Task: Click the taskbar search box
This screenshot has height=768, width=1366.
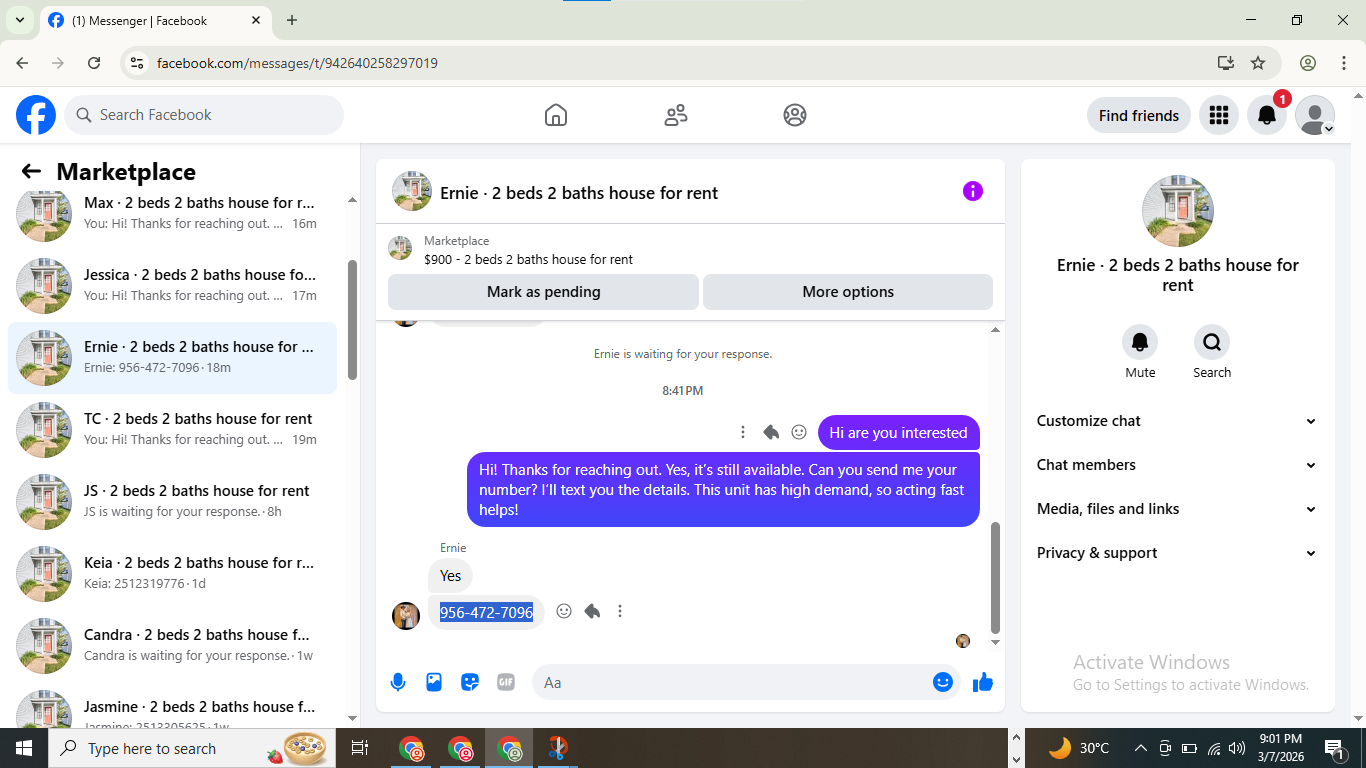Action: click(193, 748)
